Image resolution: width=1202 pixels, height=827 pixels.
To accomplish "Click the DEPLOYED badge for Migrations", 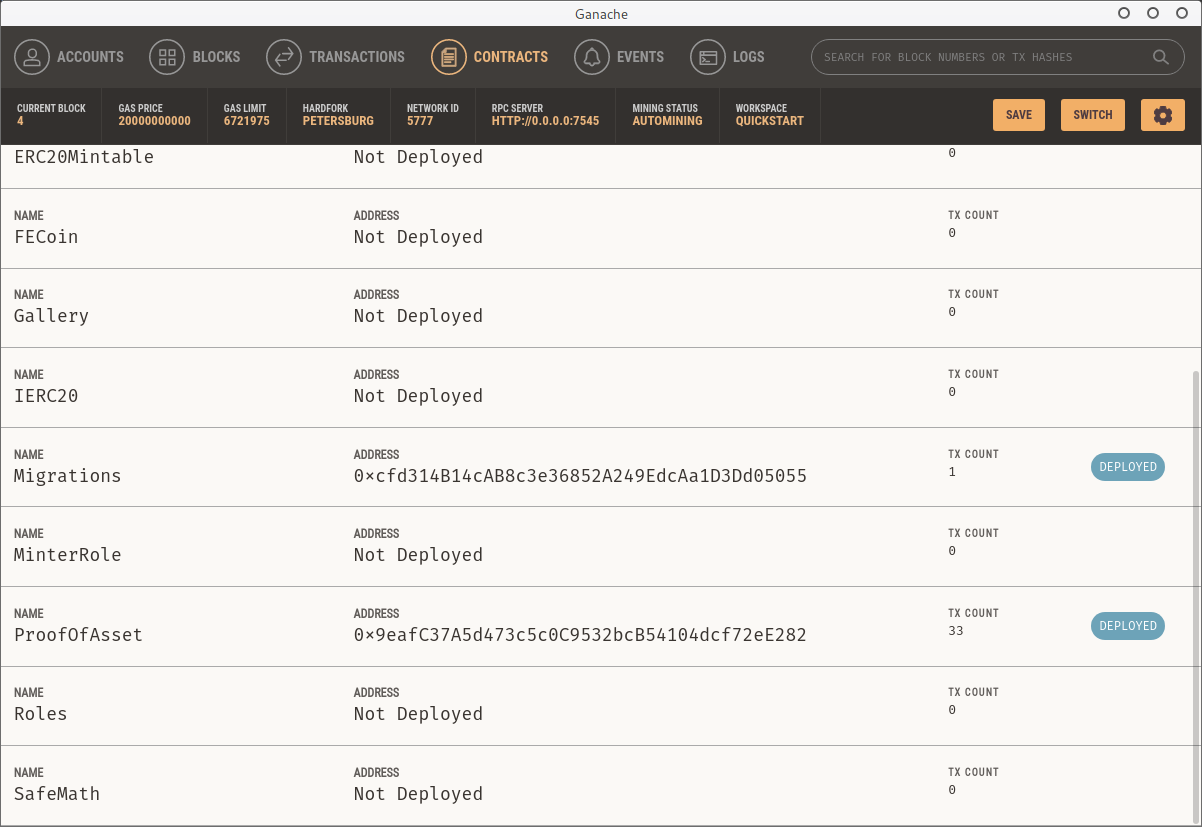I will (x=1128, y=467).
